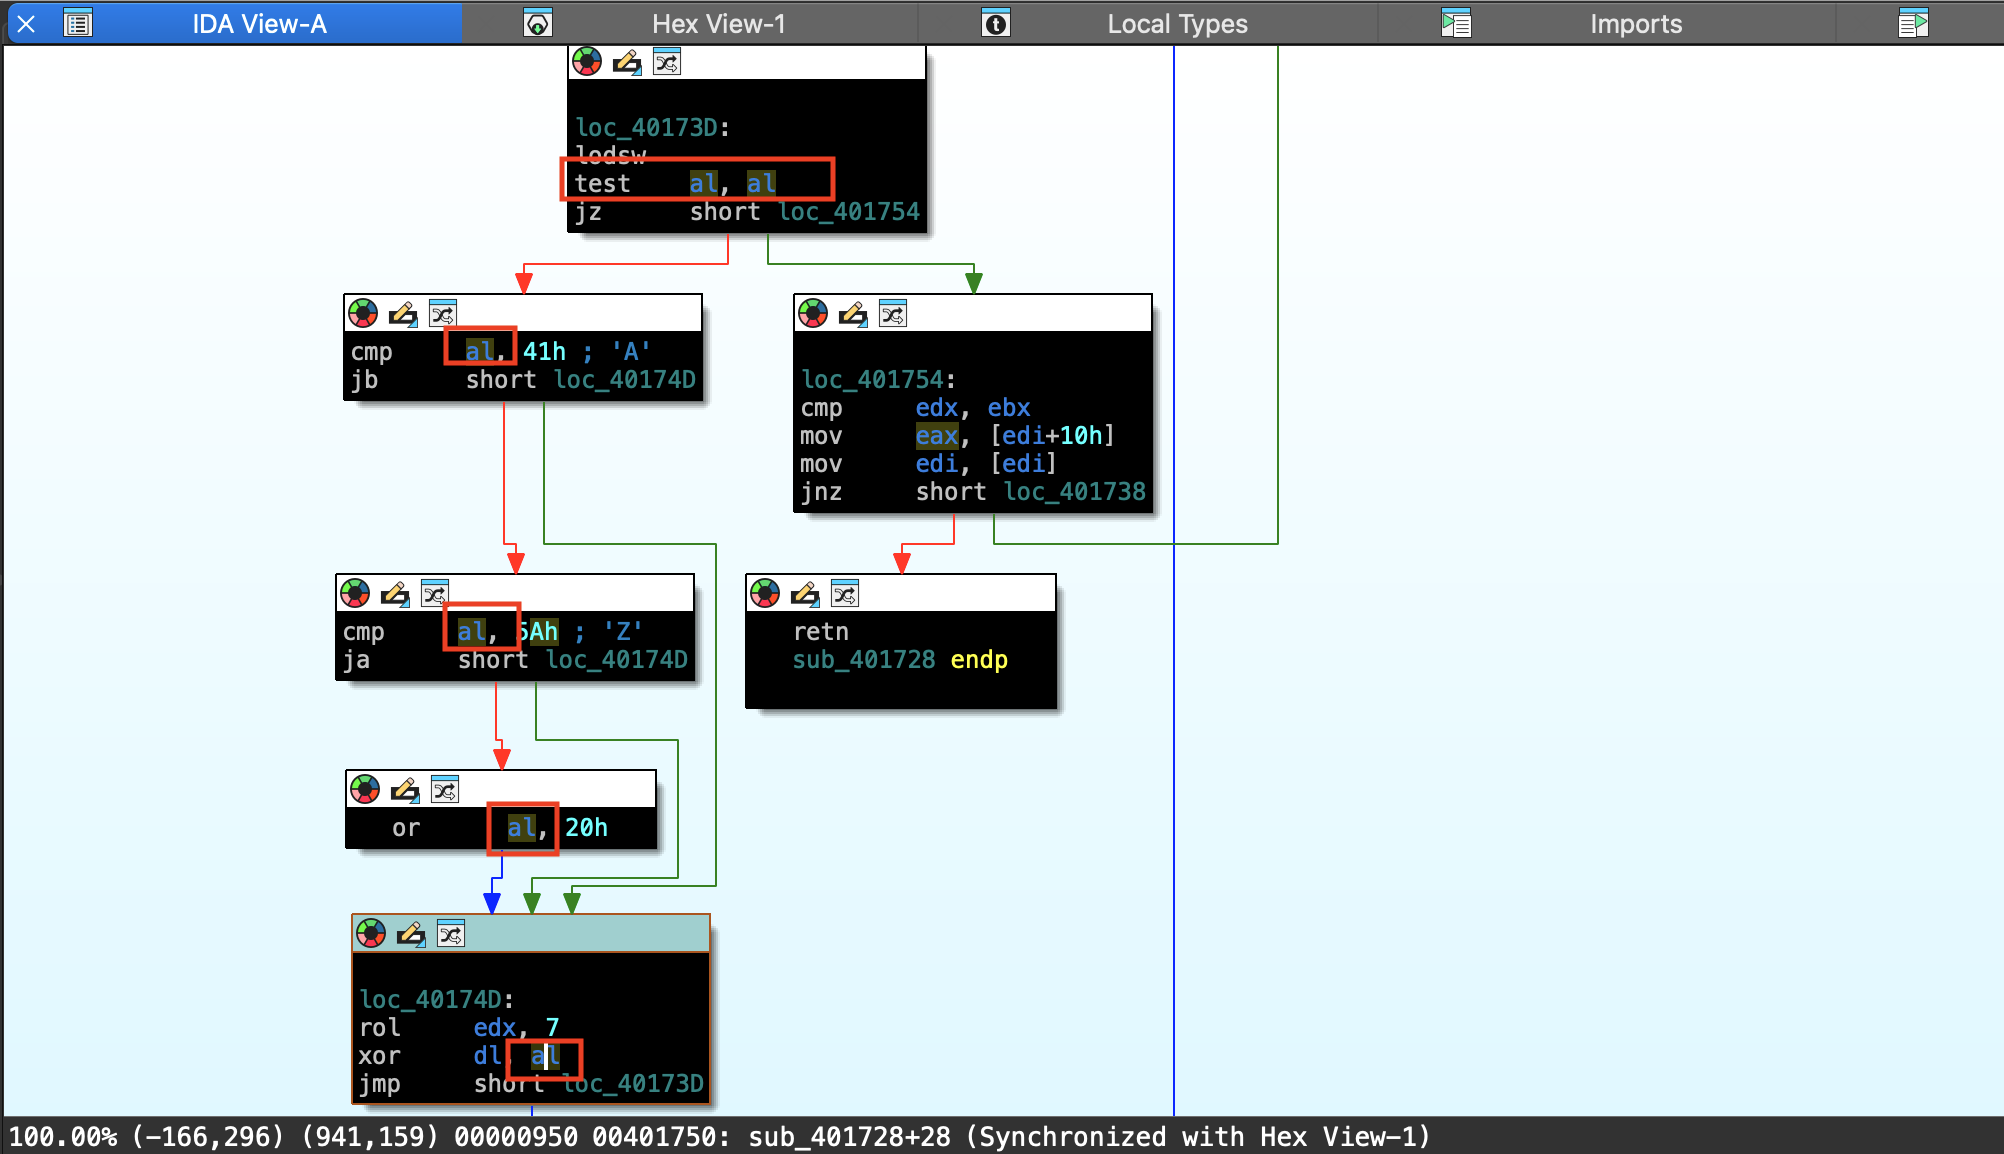The height and width of the screenshot is (1154, 2004).
Task: Click node color icon of loc_401754 block
Action: tap(813, 314)
